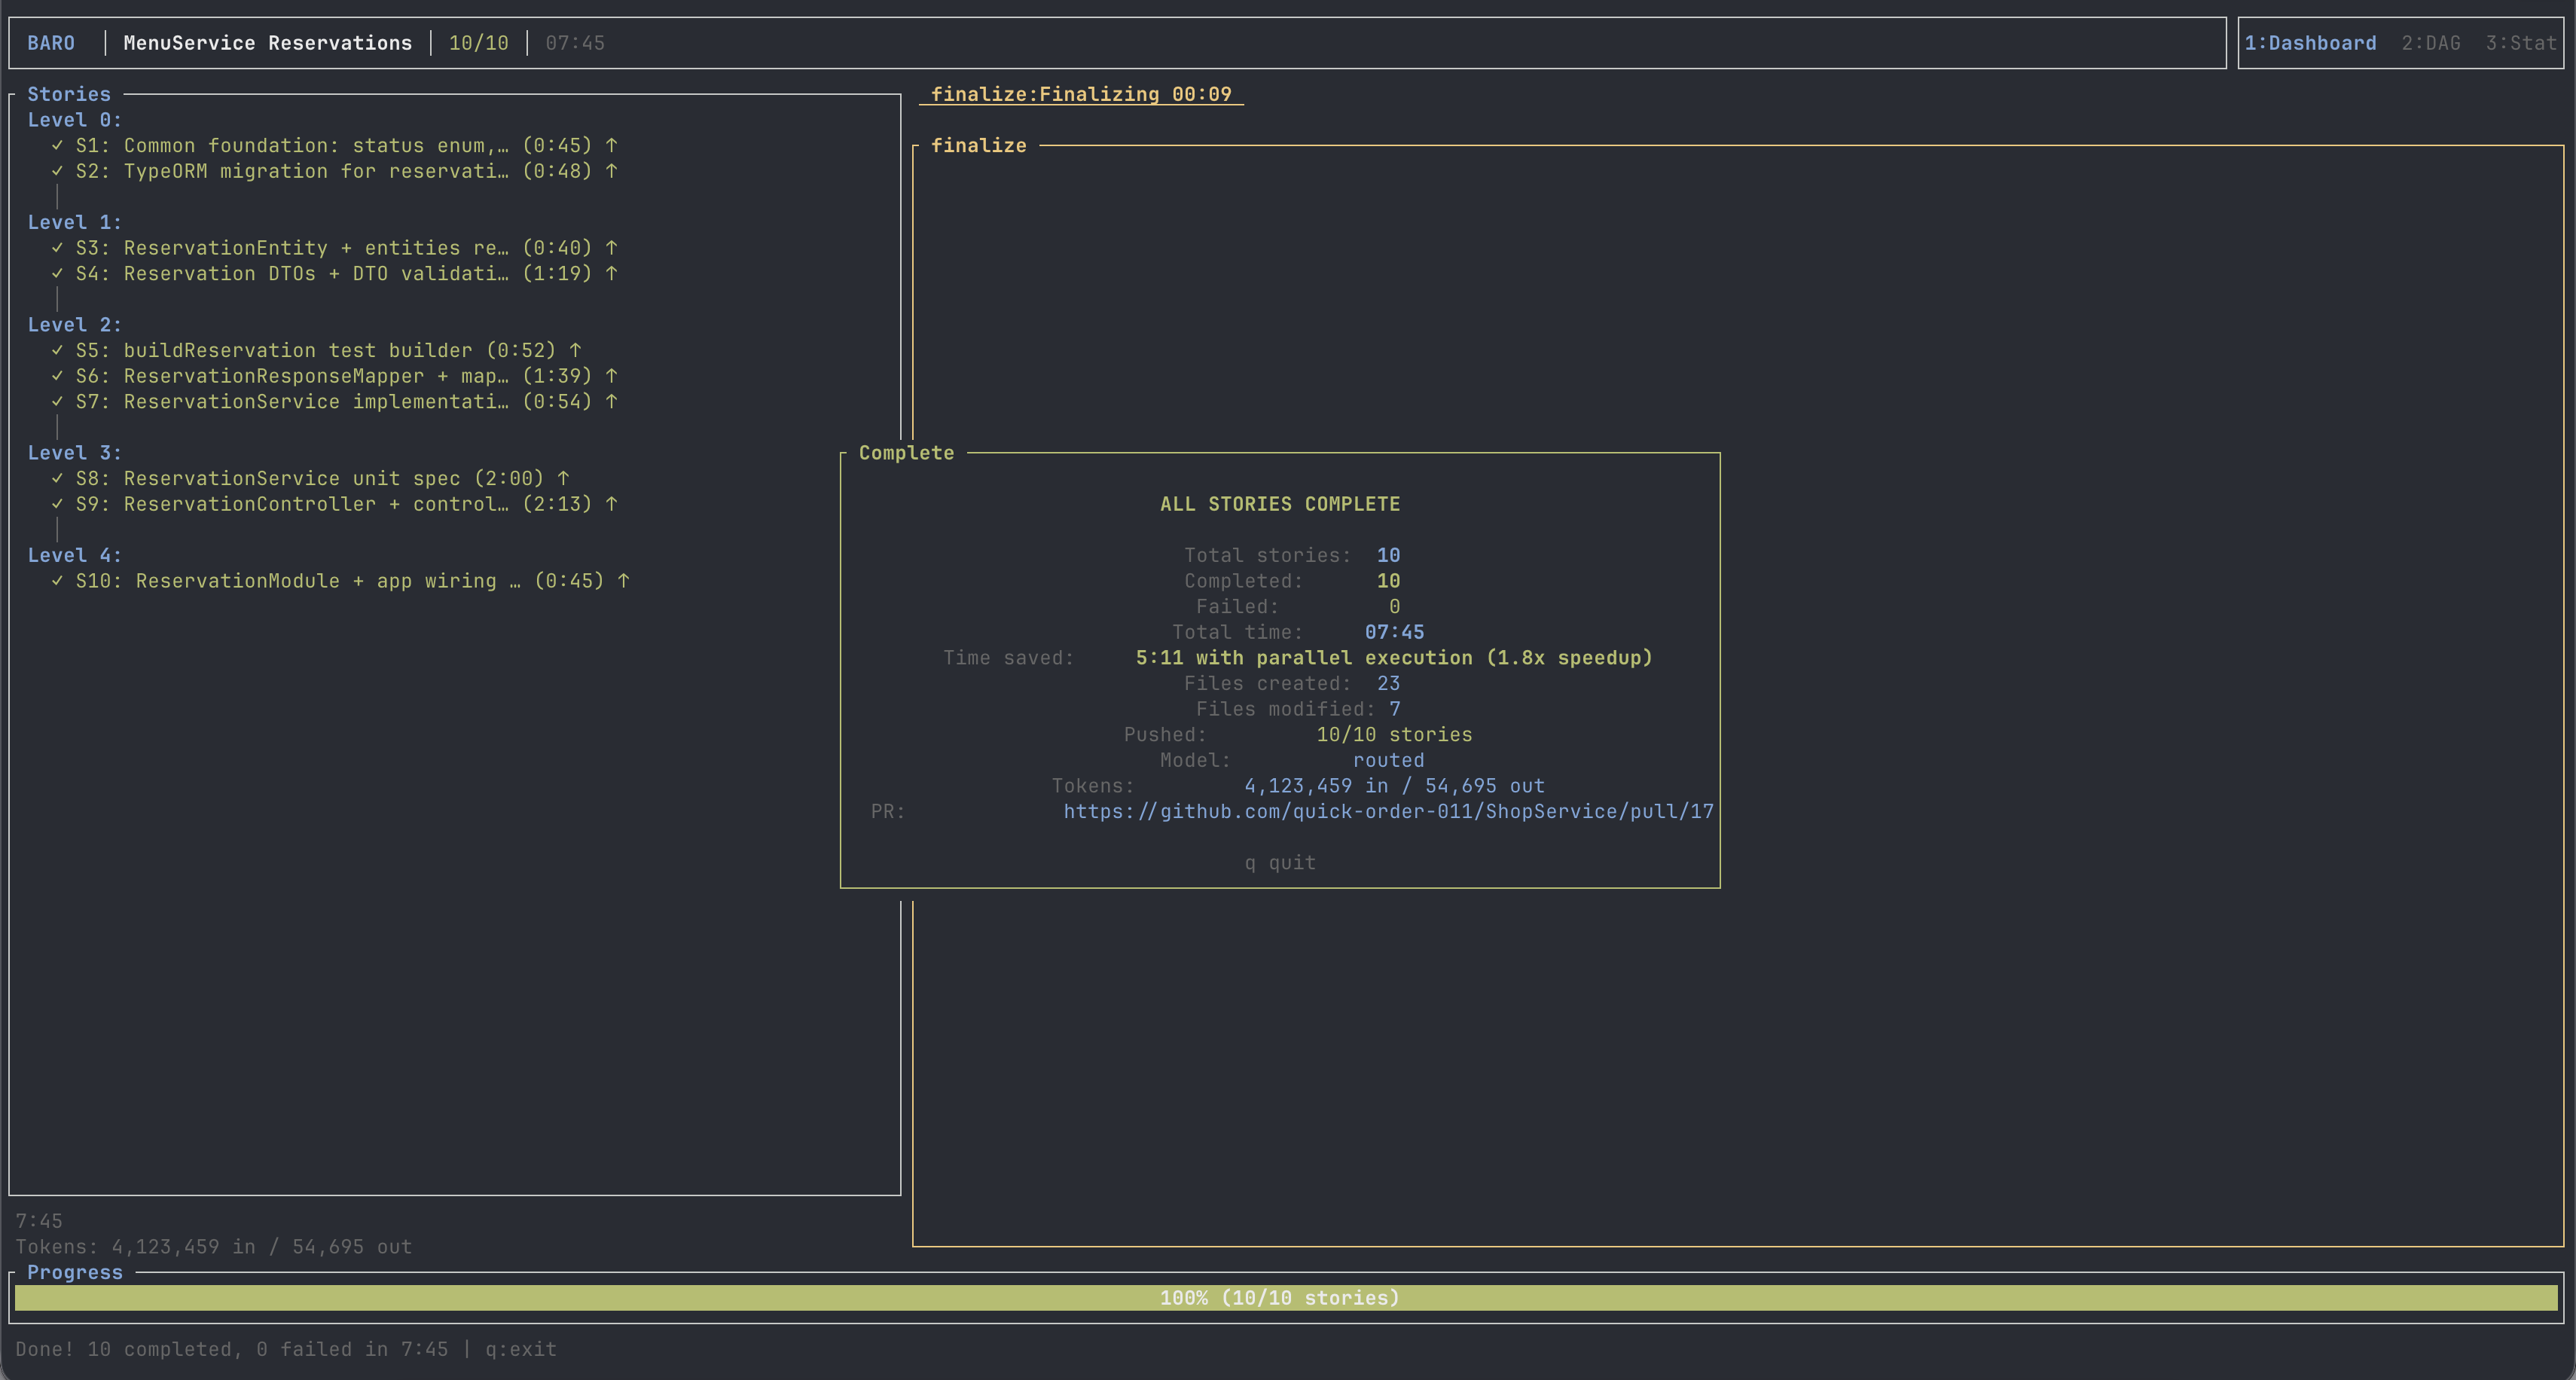This screenshot has width=2576, height=1380.
Task: Click 'q:exit' in the bottom status line
Action: point(521,1350)
